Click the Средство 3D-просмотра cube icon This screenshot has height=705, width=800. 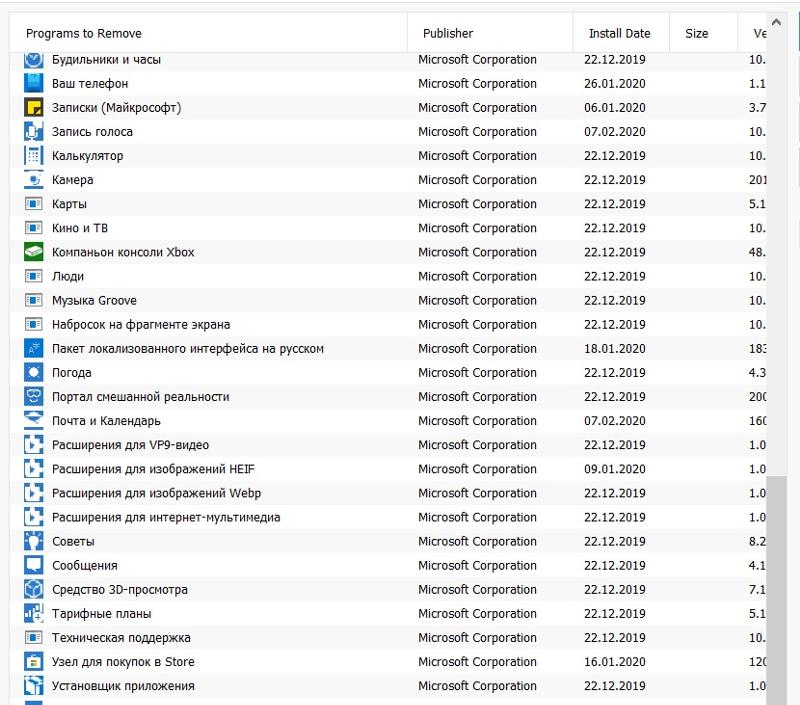click(x=33, y=589)
